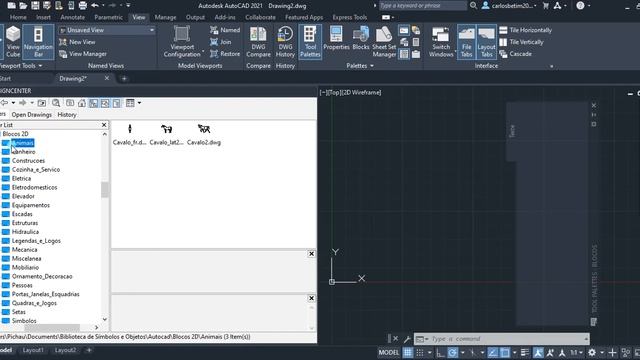Click the Save icon in the quick access toolbar
The width and height of the screenshot is (640, 360).
35,6
